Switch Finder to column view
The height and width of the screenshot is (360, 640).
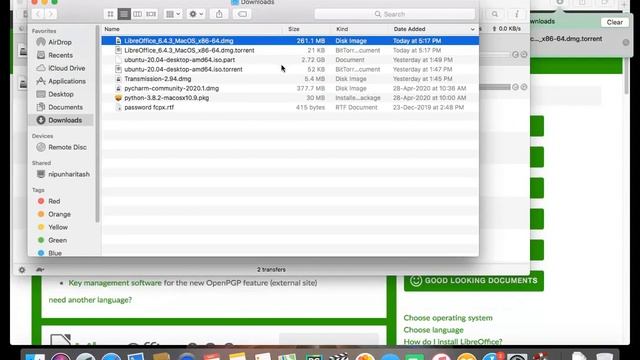point(138,14)
